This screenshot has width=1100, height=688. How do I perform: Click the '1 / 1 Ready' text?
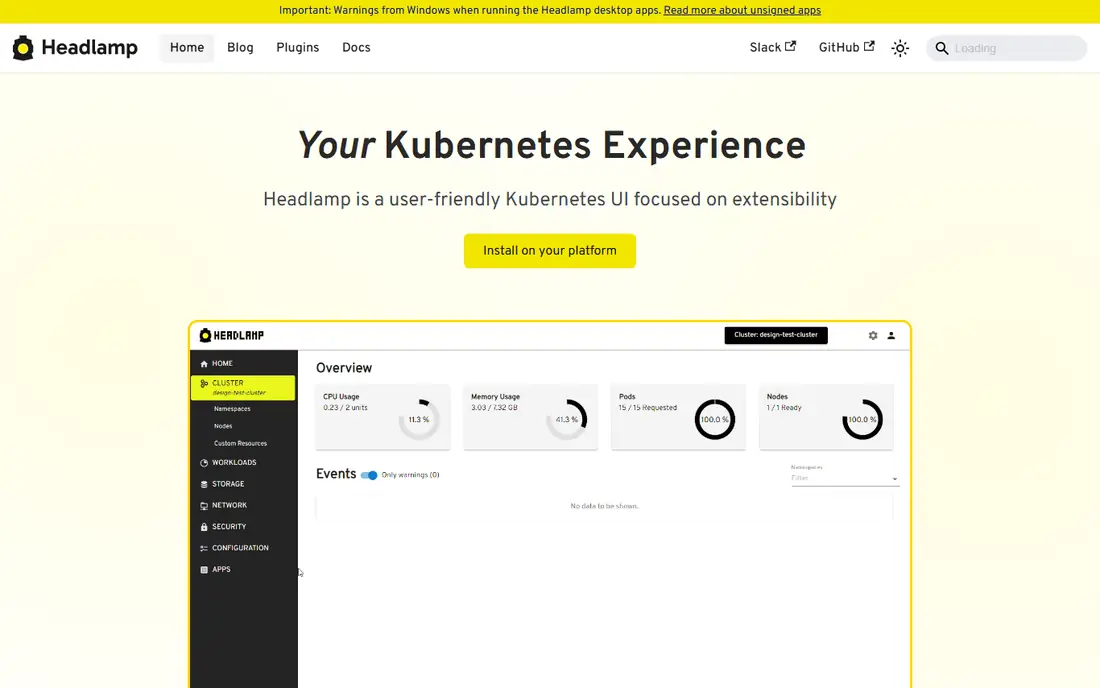(x=784, y=407)
